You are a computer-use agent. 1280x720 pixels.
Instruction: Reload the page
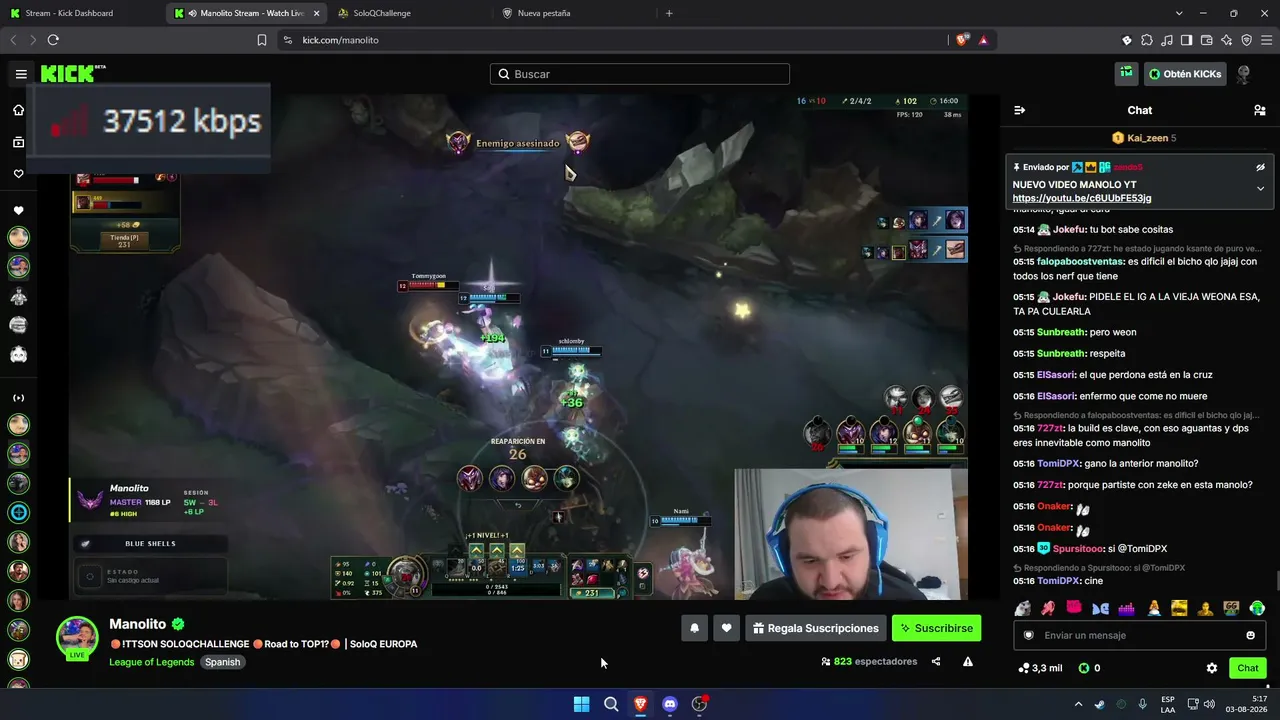(53, 40)
